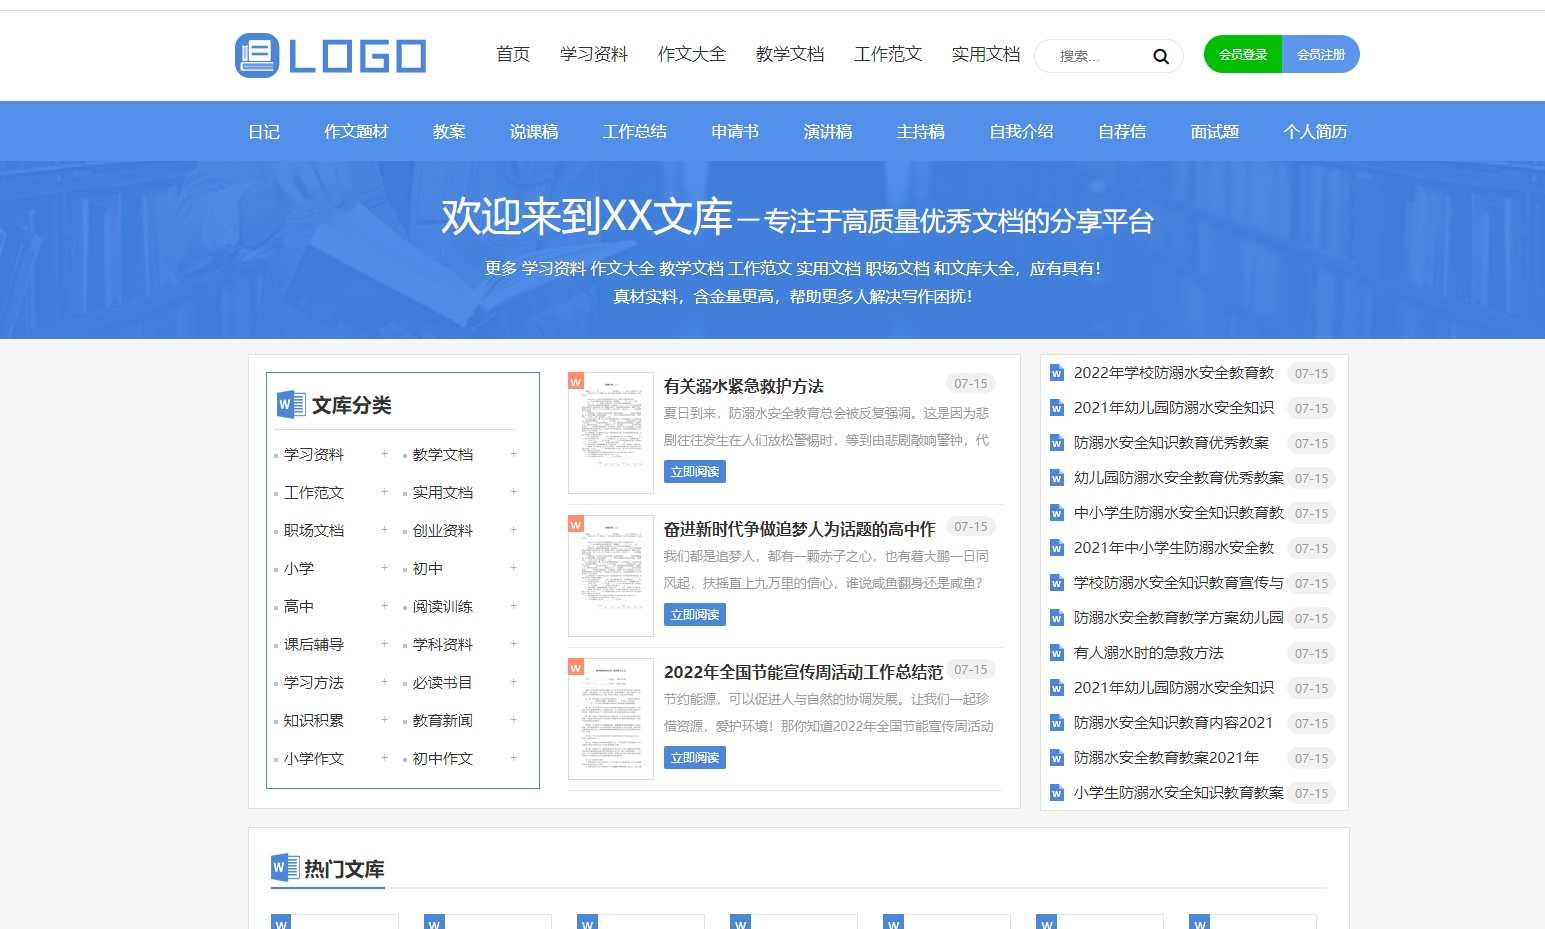Expand the 必读书目 category plus sign
The width and height of the screenshot is (1545, 929).
[513, 682]
